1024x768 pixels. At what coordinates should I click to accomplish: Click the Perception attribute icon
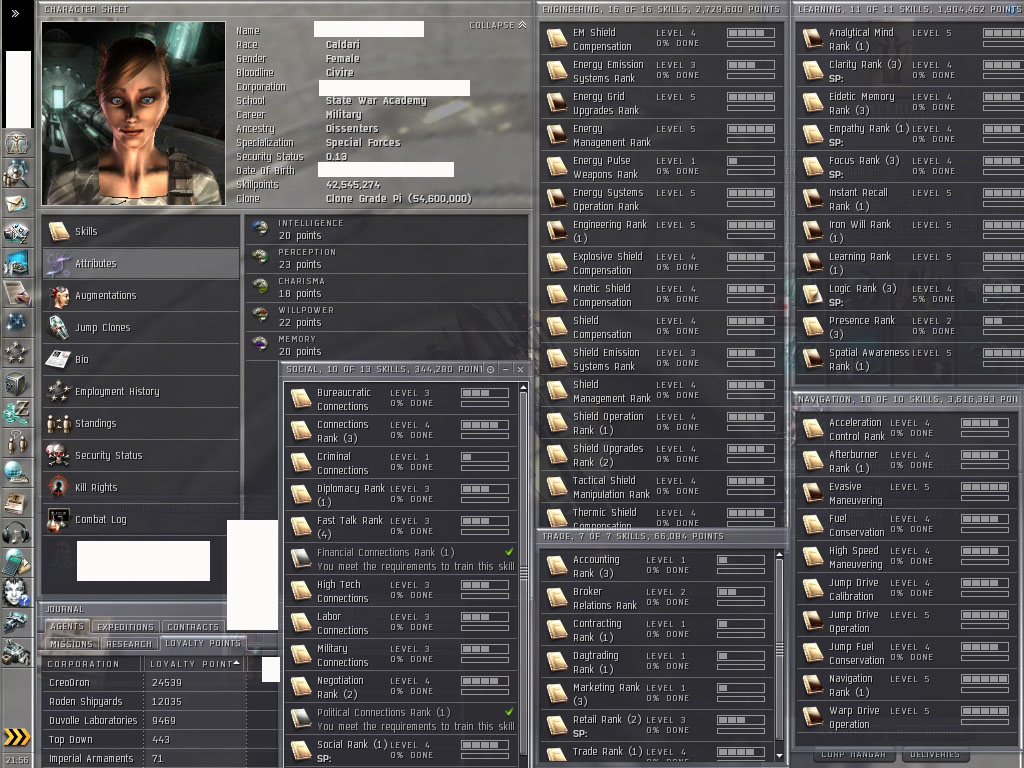coord(261,257)
